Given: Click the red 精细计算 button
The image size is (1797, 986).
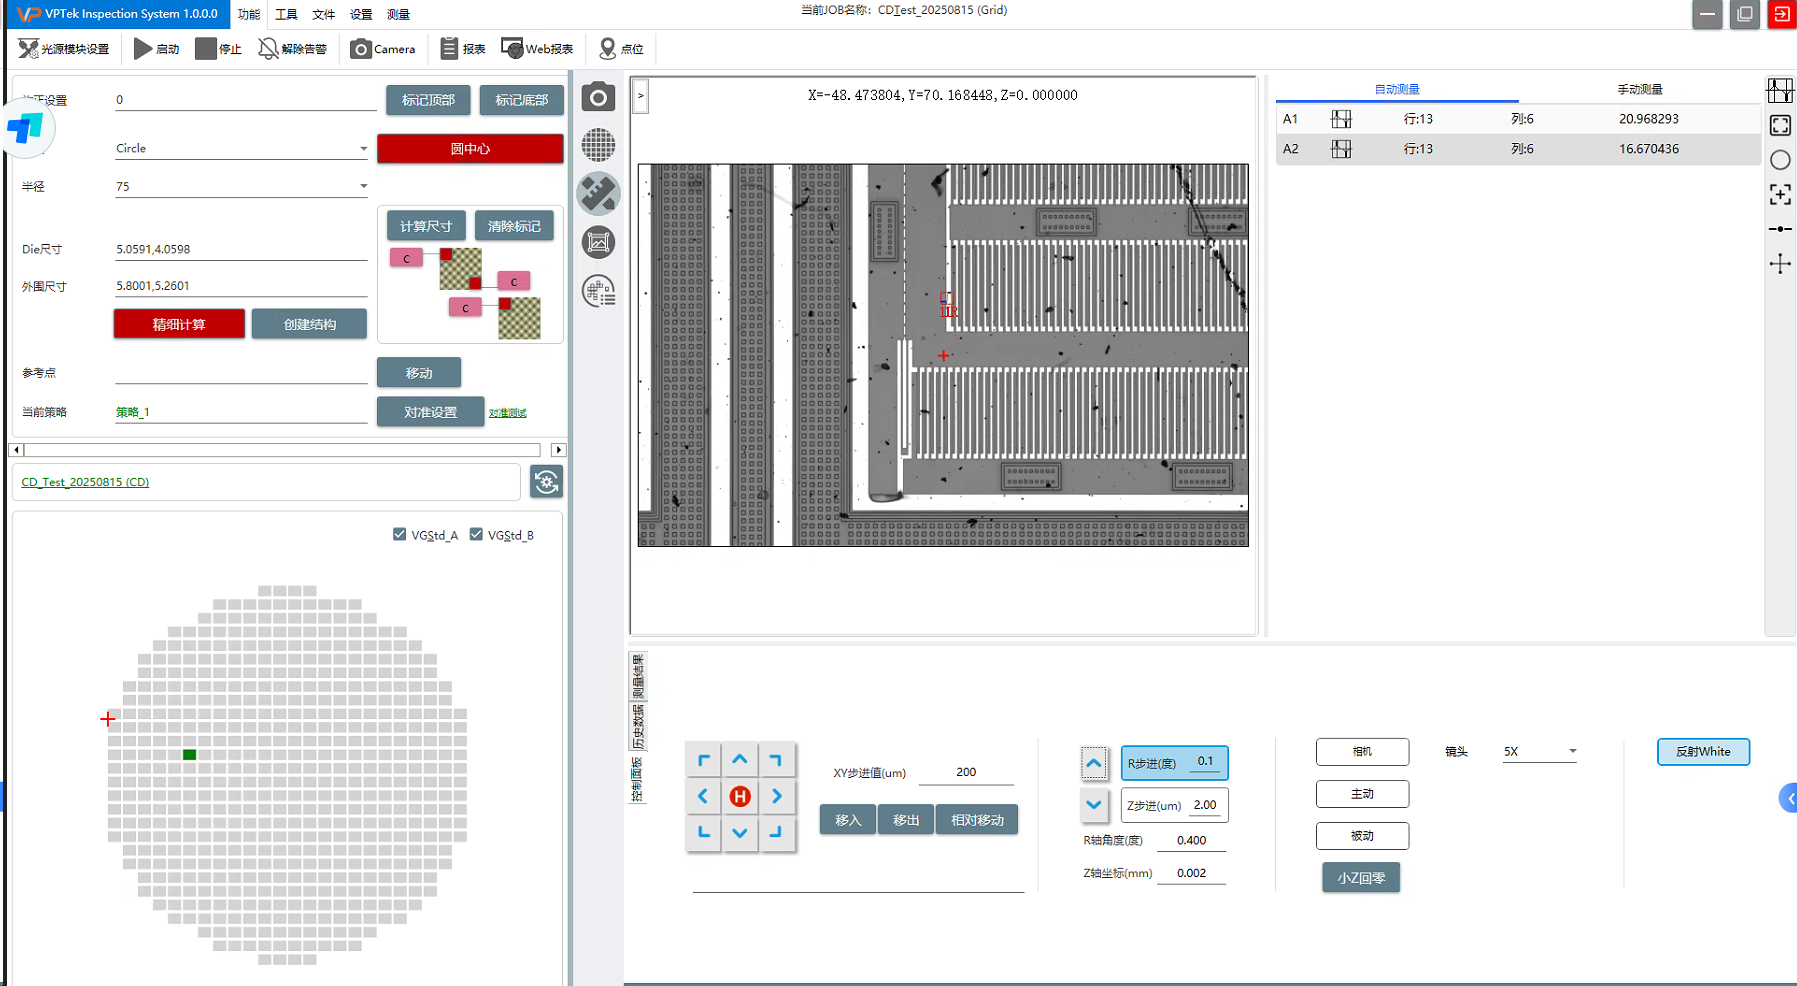Looking at the screenshot, I should pyautogui.click(x=179, y=324).
